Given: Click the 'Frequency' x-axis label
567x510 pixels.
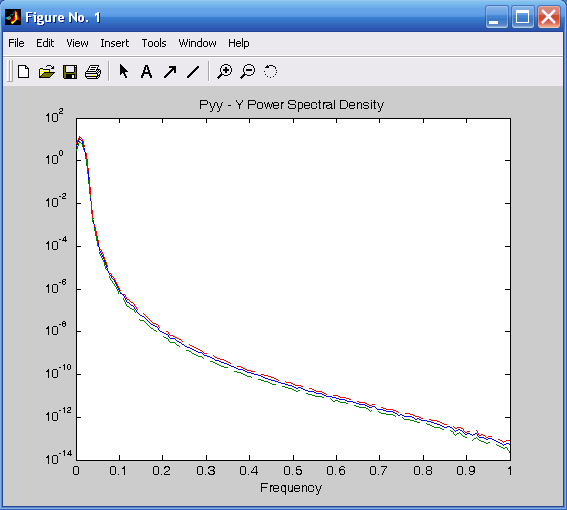Looking at the screenshot, I should pyautogui.click(x=291, y=488).
